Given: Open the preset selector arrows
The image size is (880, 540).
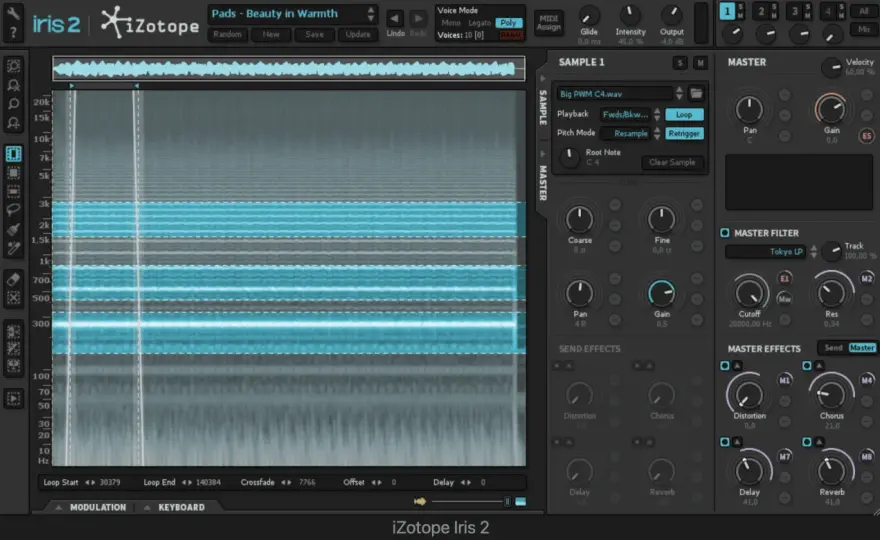Looking at the screenshot, I should 370,13.
